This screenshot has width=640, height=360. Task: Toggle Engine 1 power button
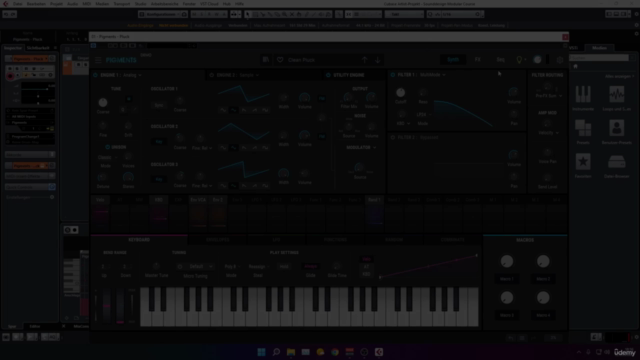tap(95, 75)
